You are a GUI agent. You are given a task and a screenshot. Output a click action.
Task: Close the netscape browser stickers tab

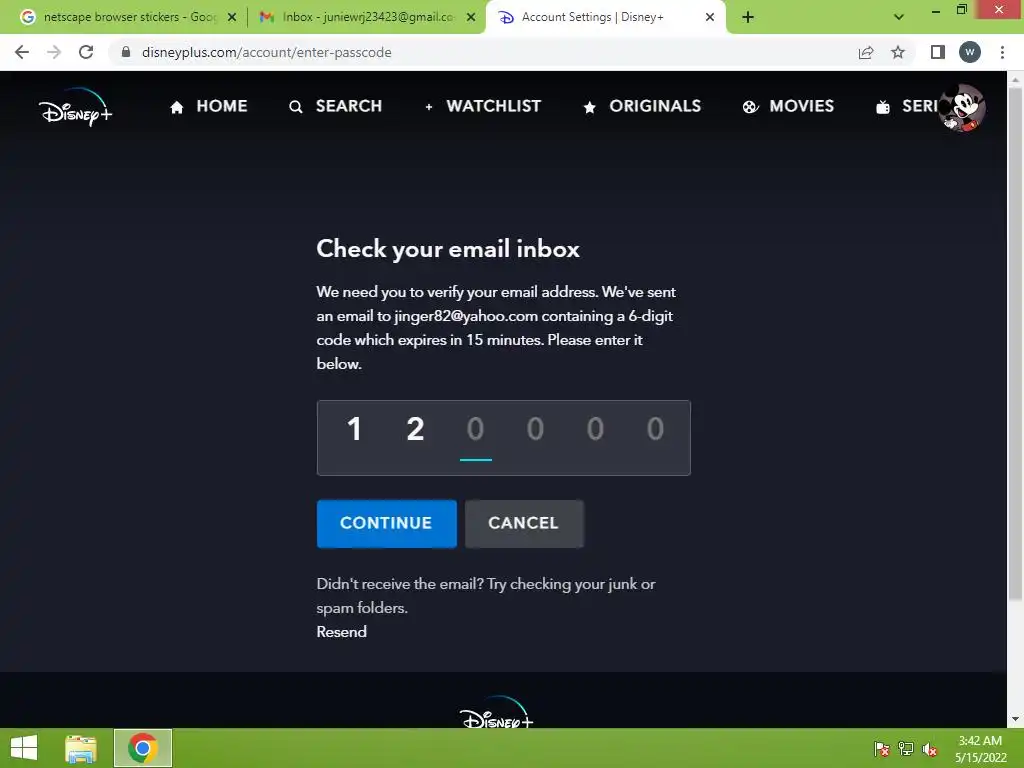click(x=232, y=17)
